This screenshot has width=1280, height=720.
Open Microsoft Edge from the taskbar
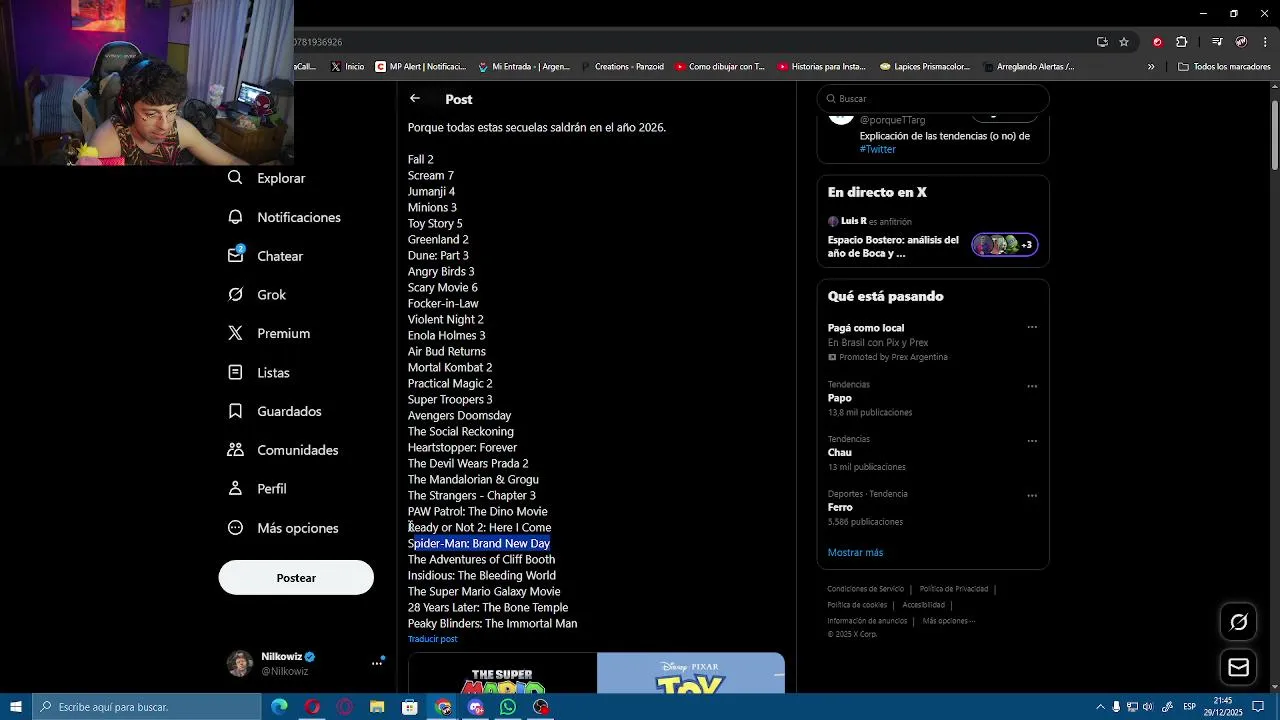(x=279, y=707)
